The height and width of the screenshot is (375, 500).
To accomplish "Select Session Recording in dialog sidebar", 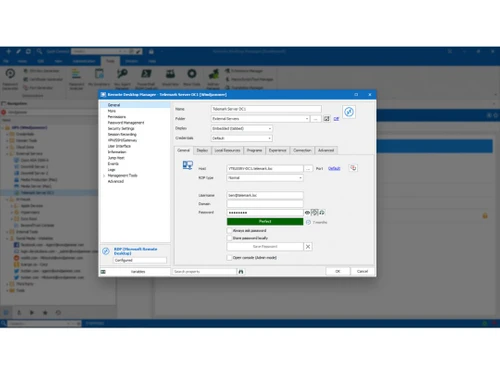I will [x=122, y=134].
